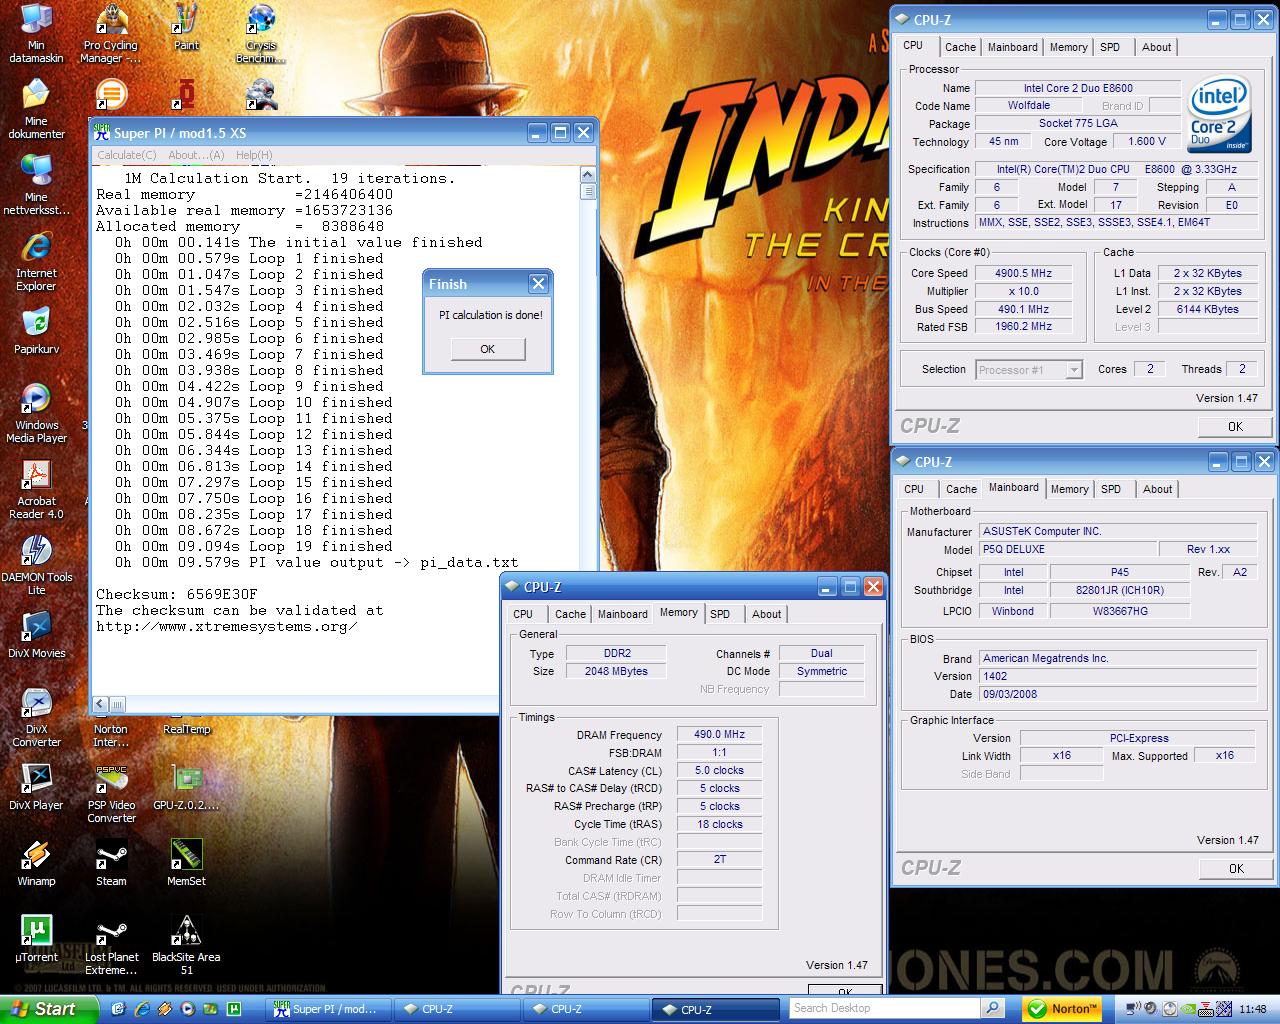Switch to CPU tab in Memory CPU-Z window
1280x1024 pixels.
(523, 614)
